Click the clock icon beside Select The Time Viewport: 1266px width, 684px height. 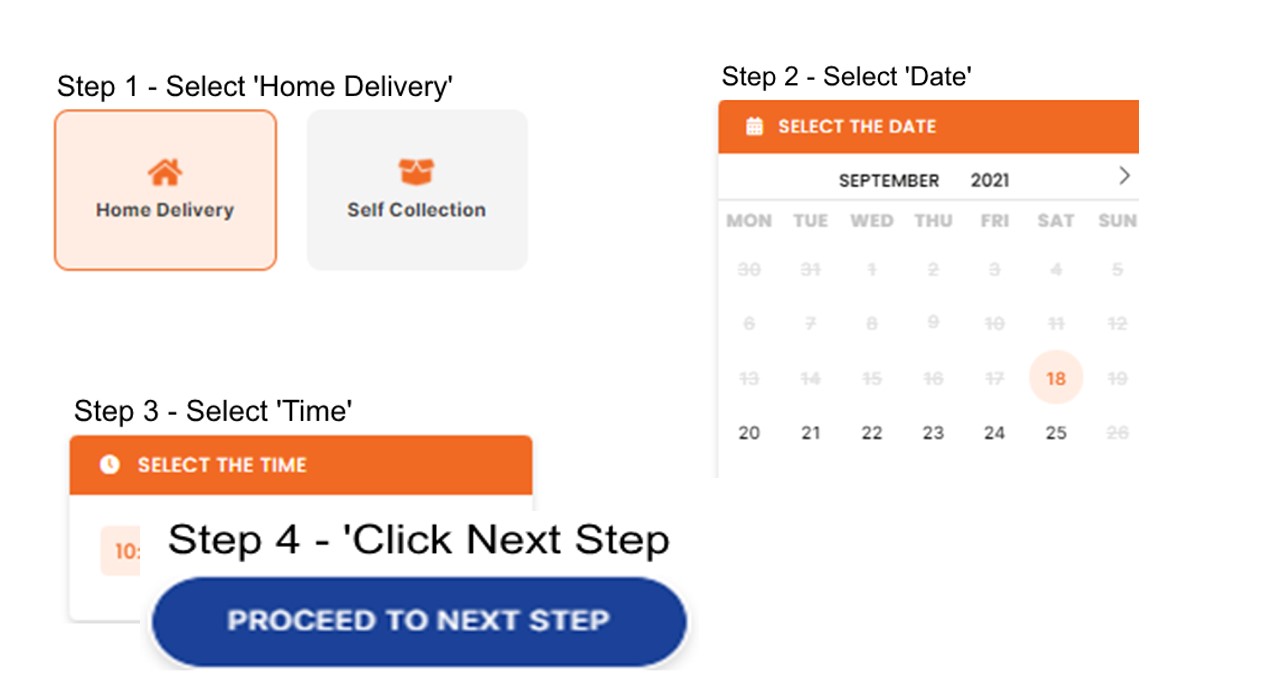(x=110, y=465)
